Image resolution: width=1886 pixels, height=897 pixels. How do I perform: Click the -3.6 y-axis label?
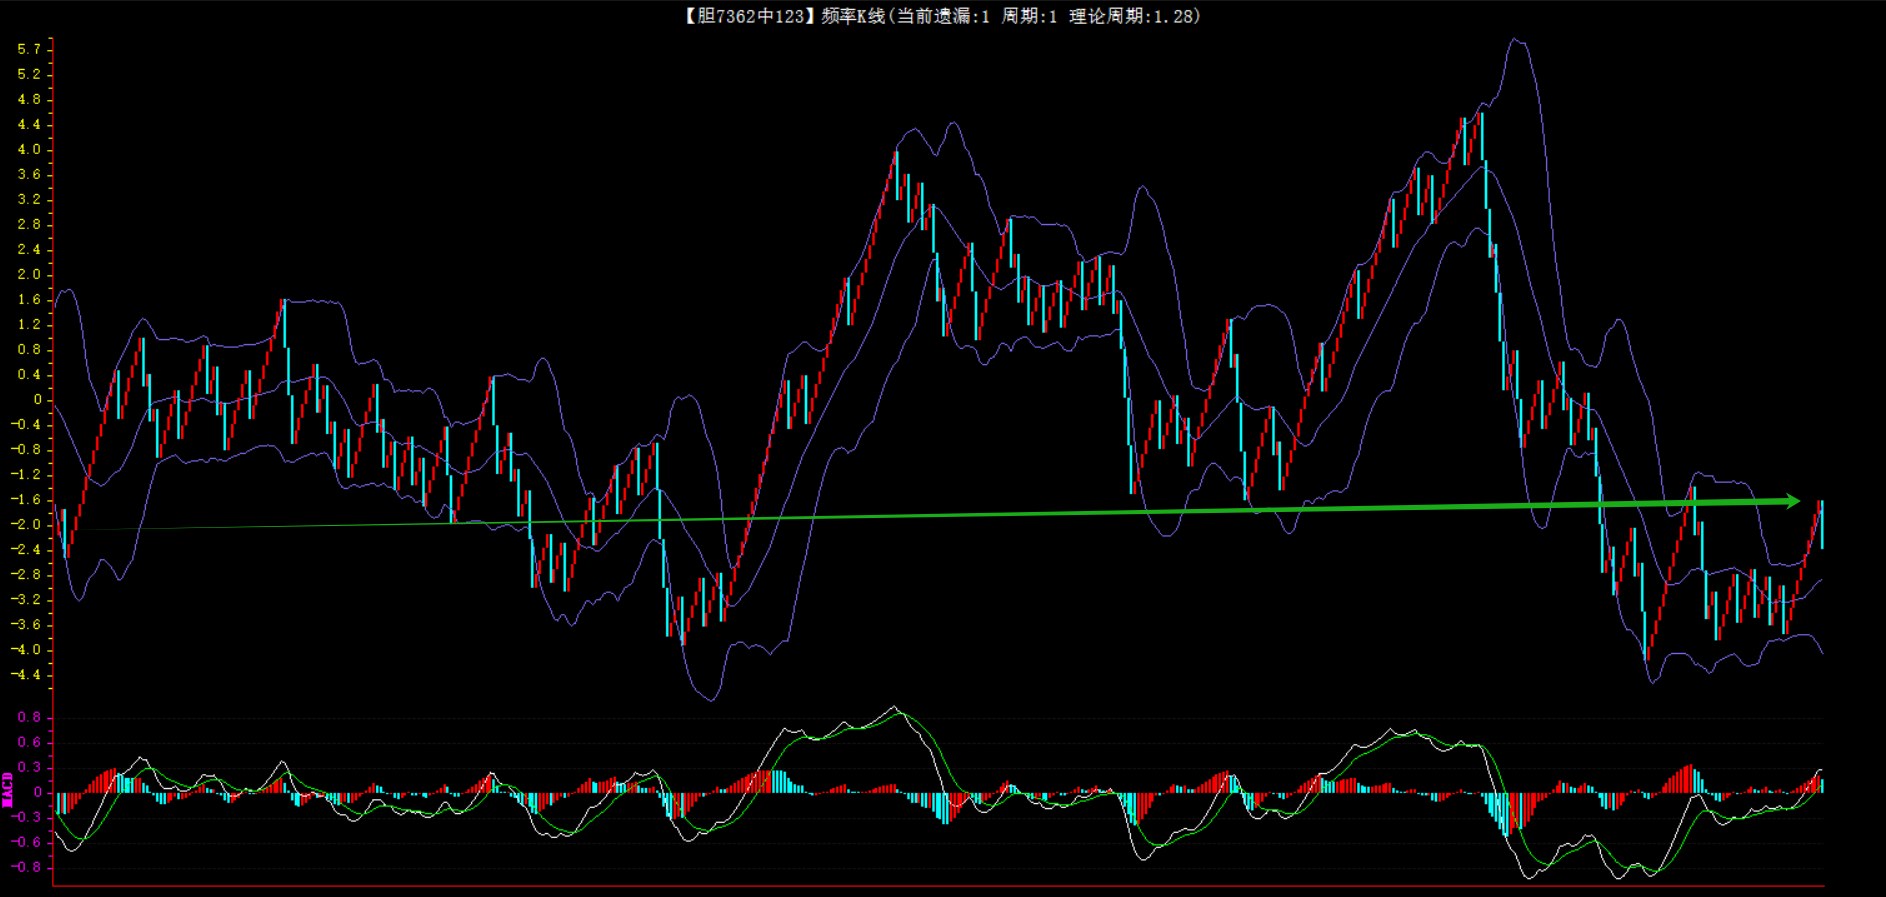[x=27, y=624]
